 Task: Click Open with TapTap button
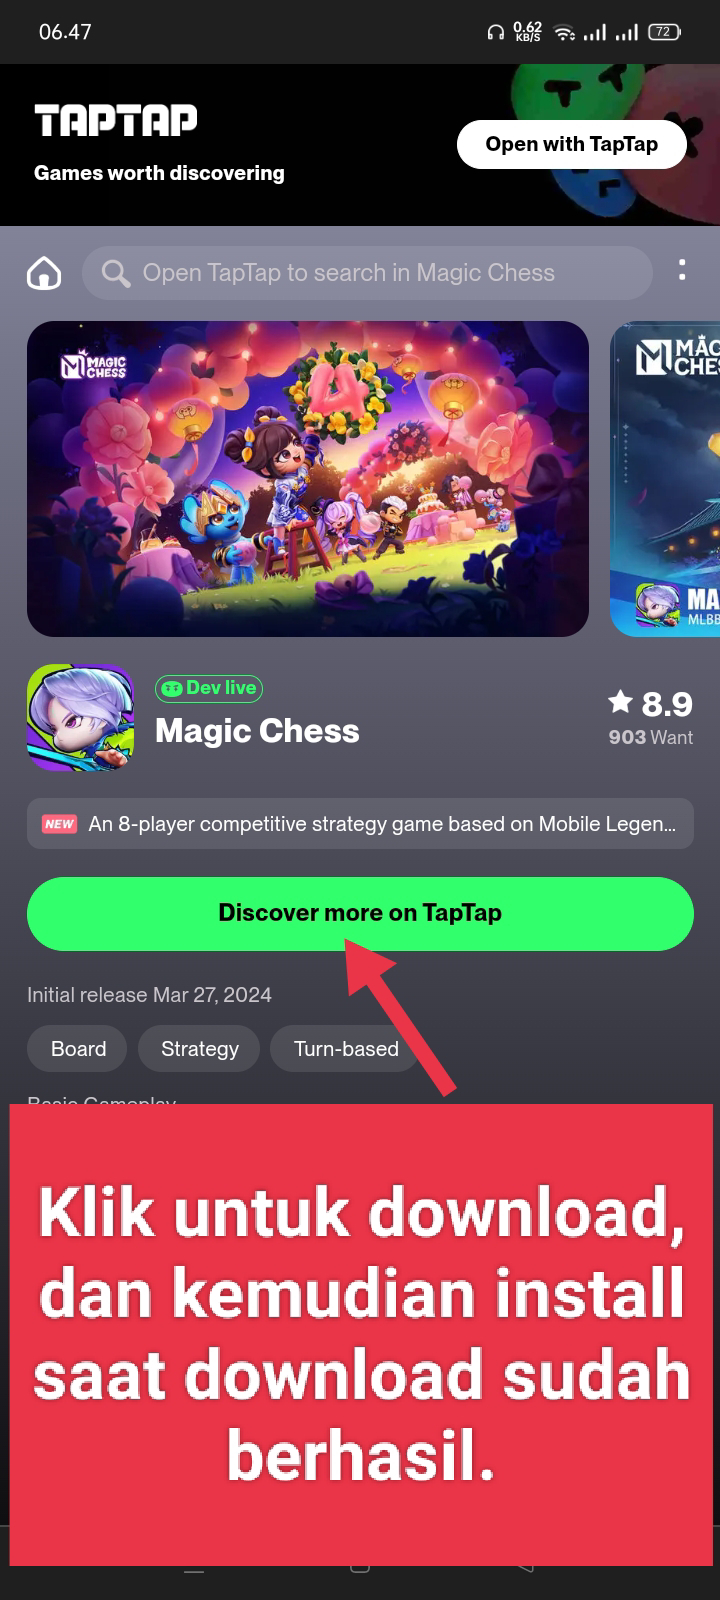click(x=572, y=144)
